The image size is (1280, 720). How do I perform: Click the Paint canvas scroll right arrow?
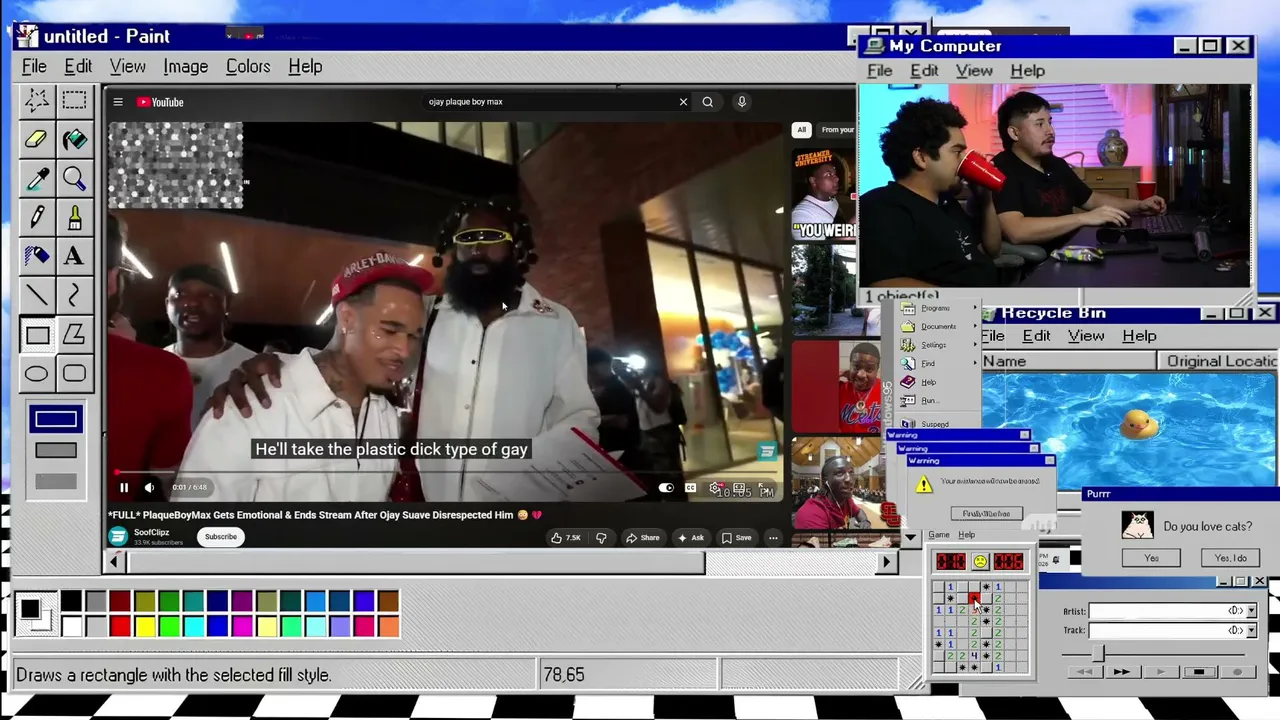coord(886,563)
